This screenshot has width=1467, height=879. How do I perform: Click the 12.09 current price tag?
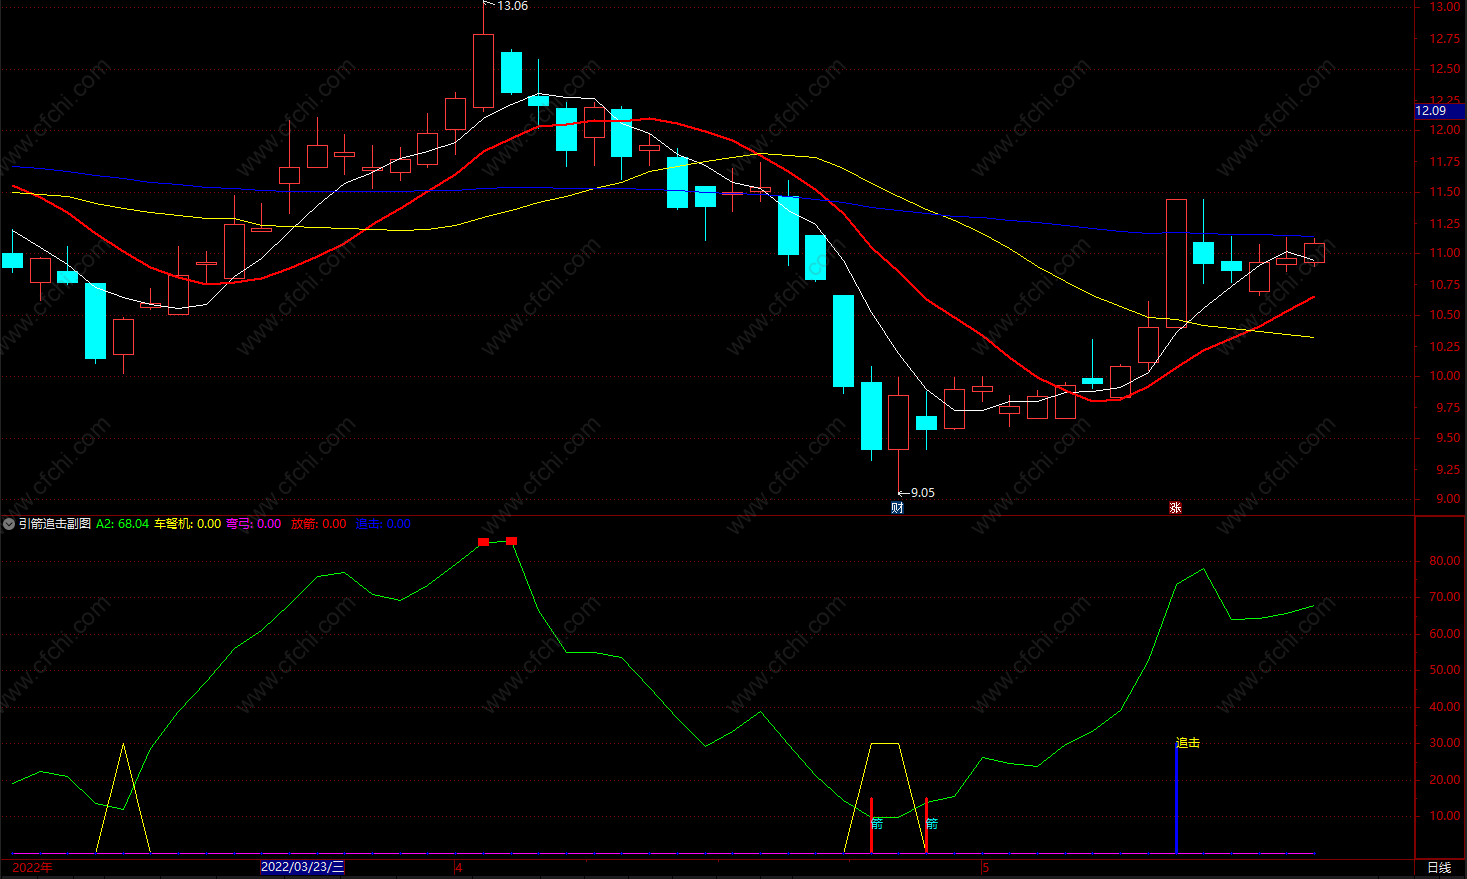pyautogui.click(x=1439, y=111)
